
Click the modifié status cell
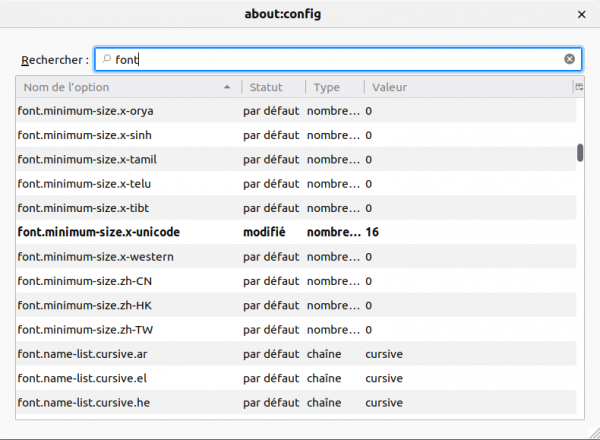point(264,232)
